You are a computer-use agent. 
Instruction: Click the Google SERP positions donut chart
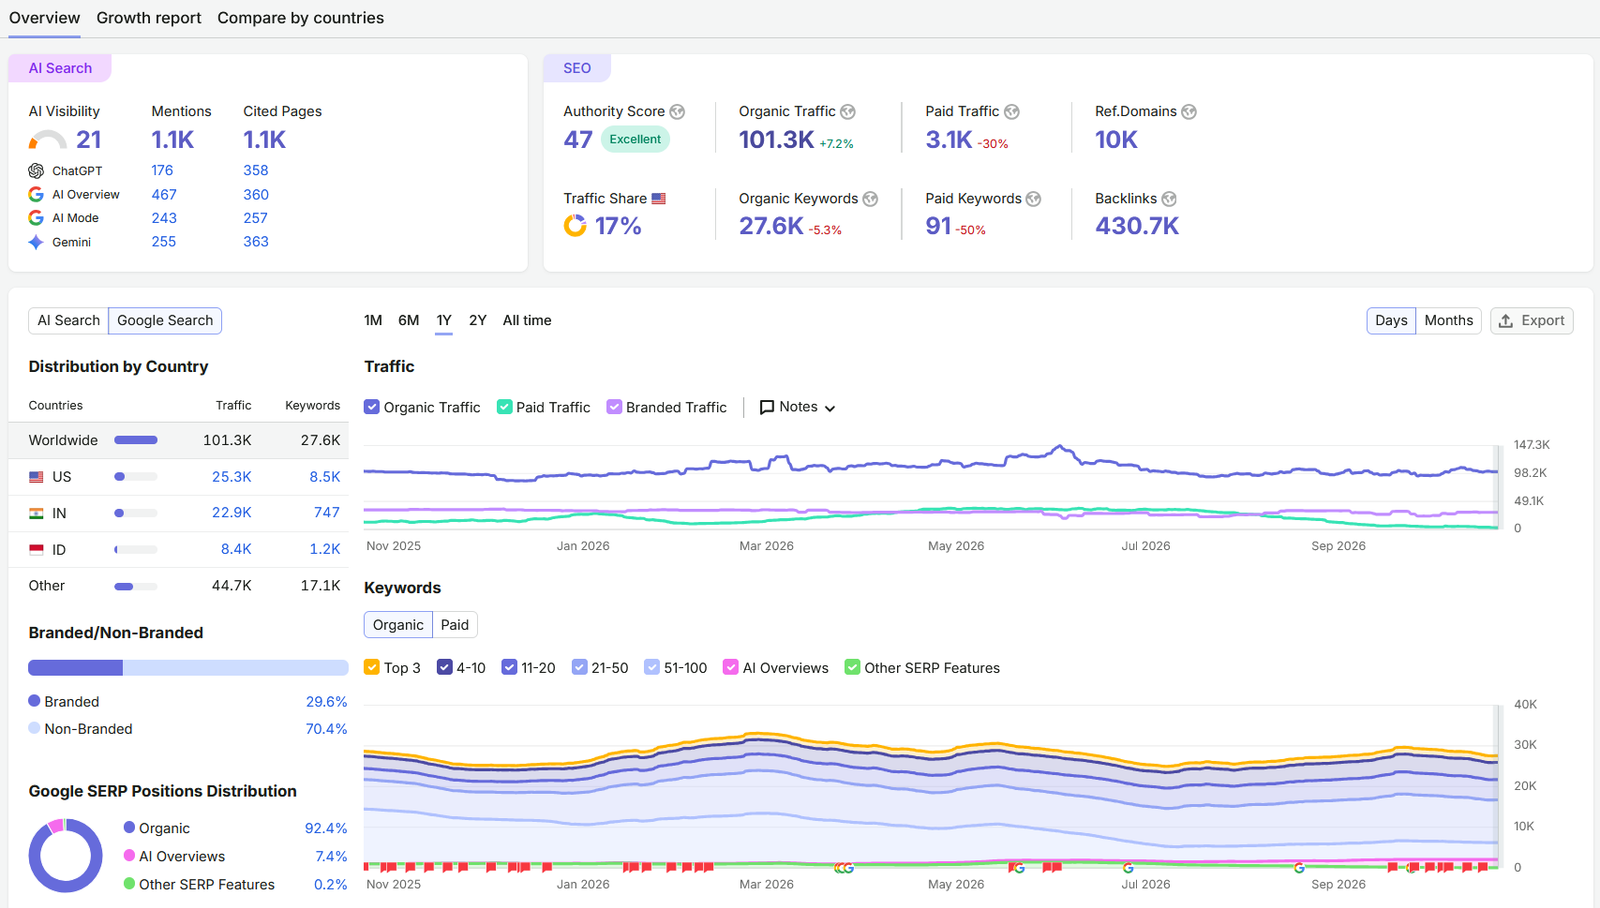[x=66, y=856]
